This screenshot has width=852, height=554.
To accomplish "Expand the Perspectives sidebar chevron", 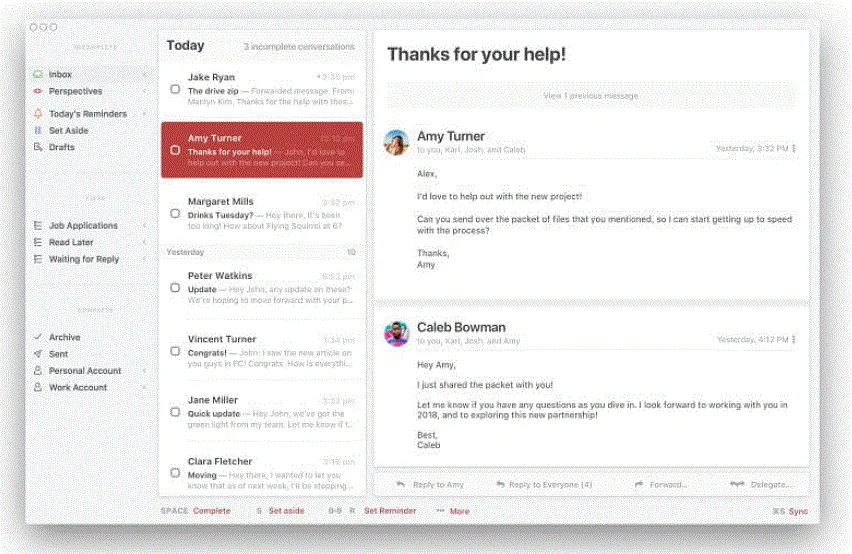I will (x=145, y=91).
